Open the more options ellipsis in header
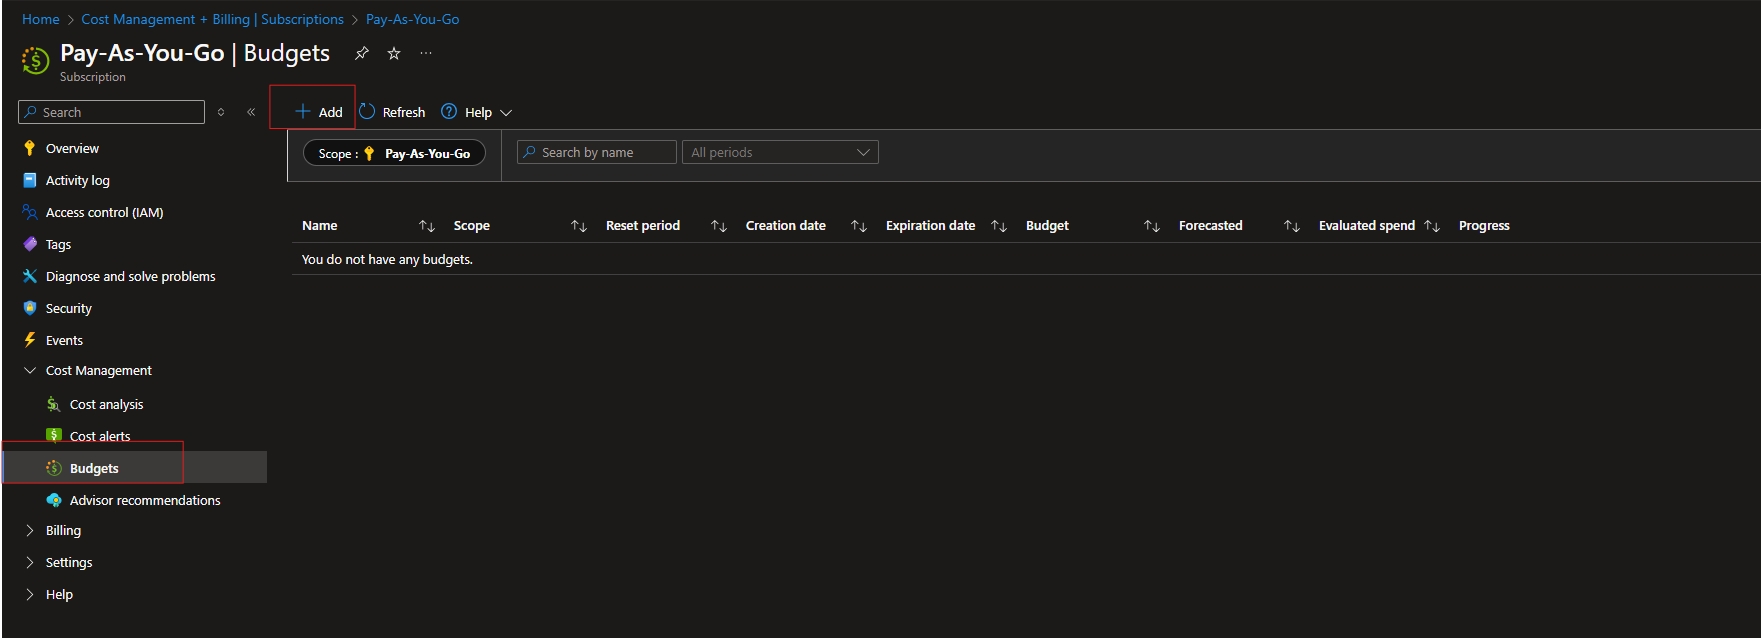This screenshot has width=1761, height=638. [x=426, y=53]
